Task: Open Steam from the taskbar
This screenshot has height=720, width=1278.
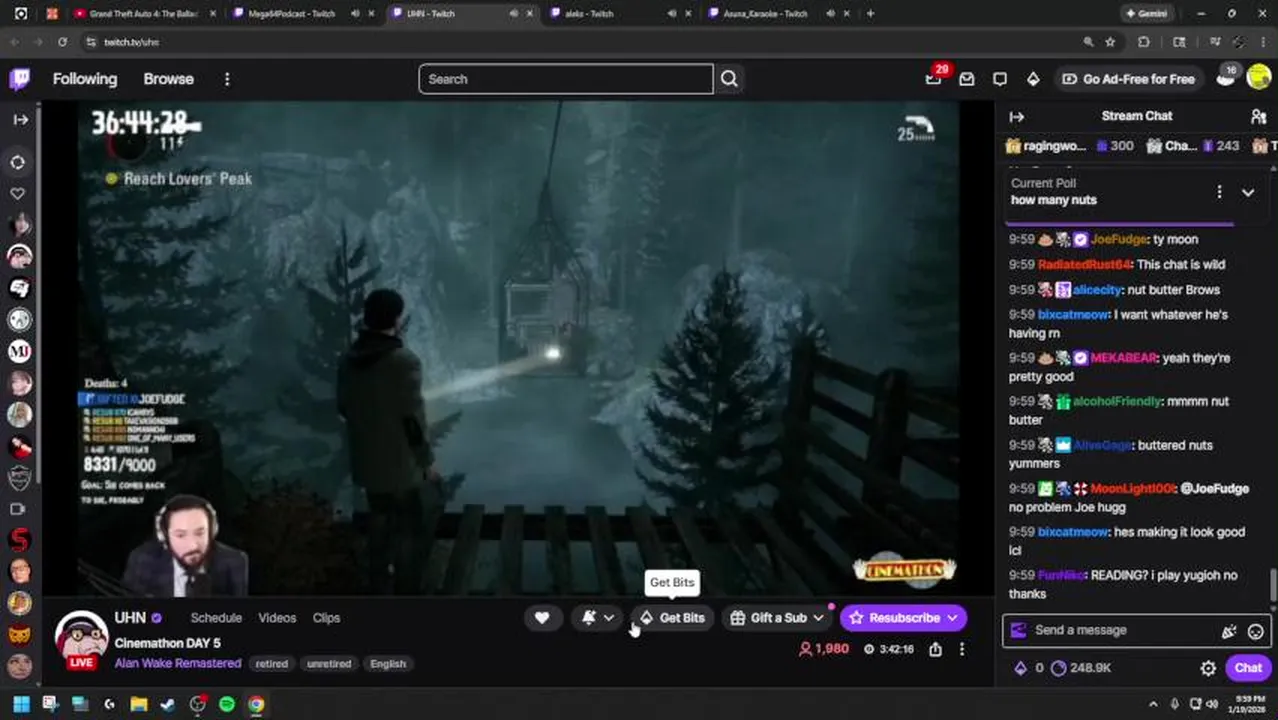Action: 168,704
